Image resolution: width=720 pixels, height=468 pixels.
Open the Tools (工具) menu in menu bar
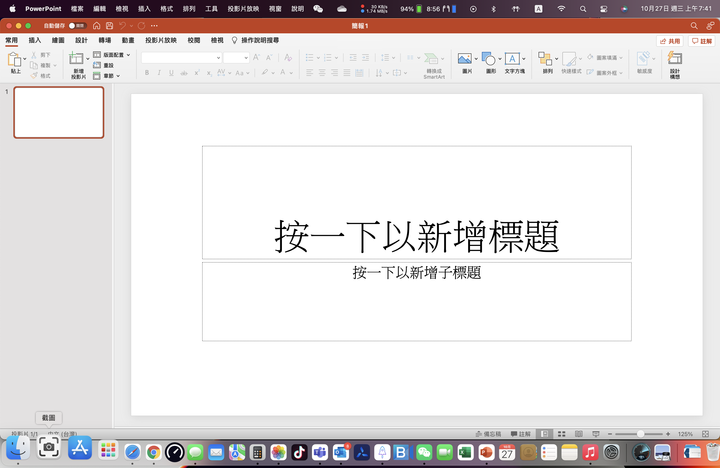[211, 9]
